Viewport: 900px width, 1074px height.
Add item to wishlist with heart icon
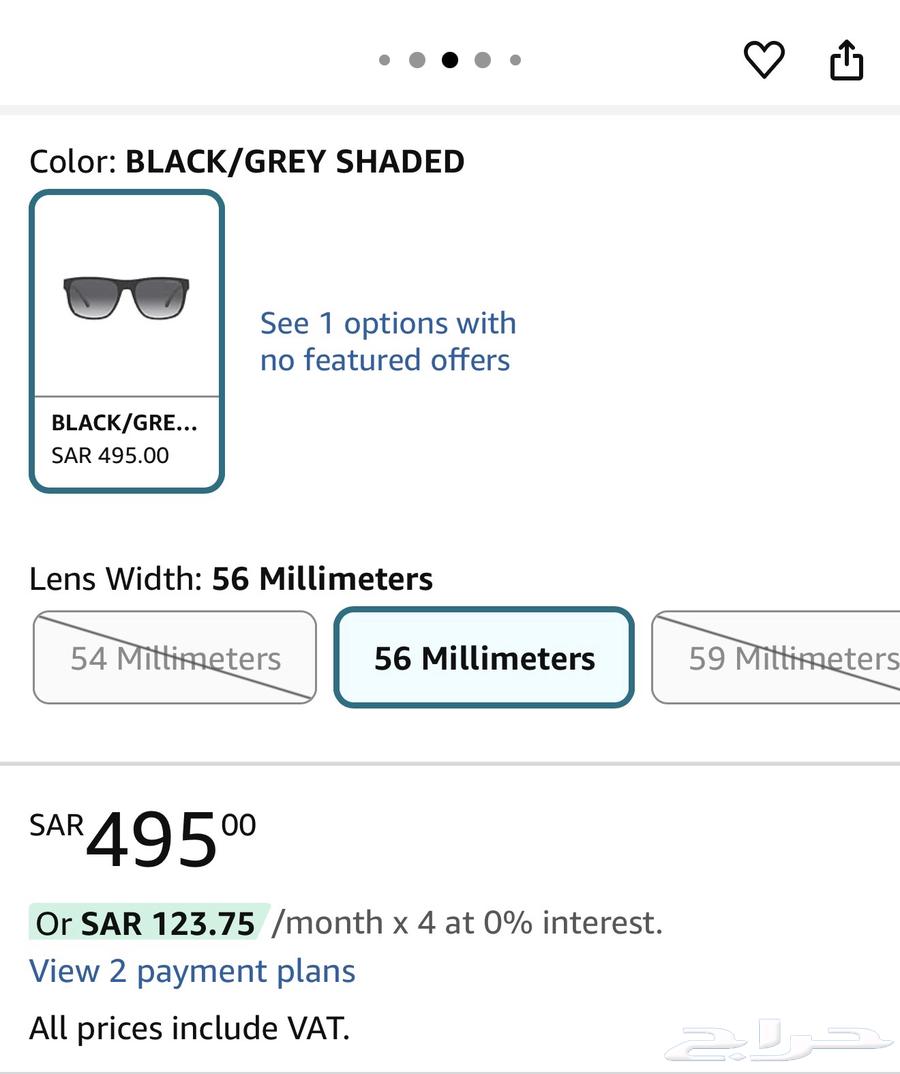pyautogui.click(x=764, y=60)
